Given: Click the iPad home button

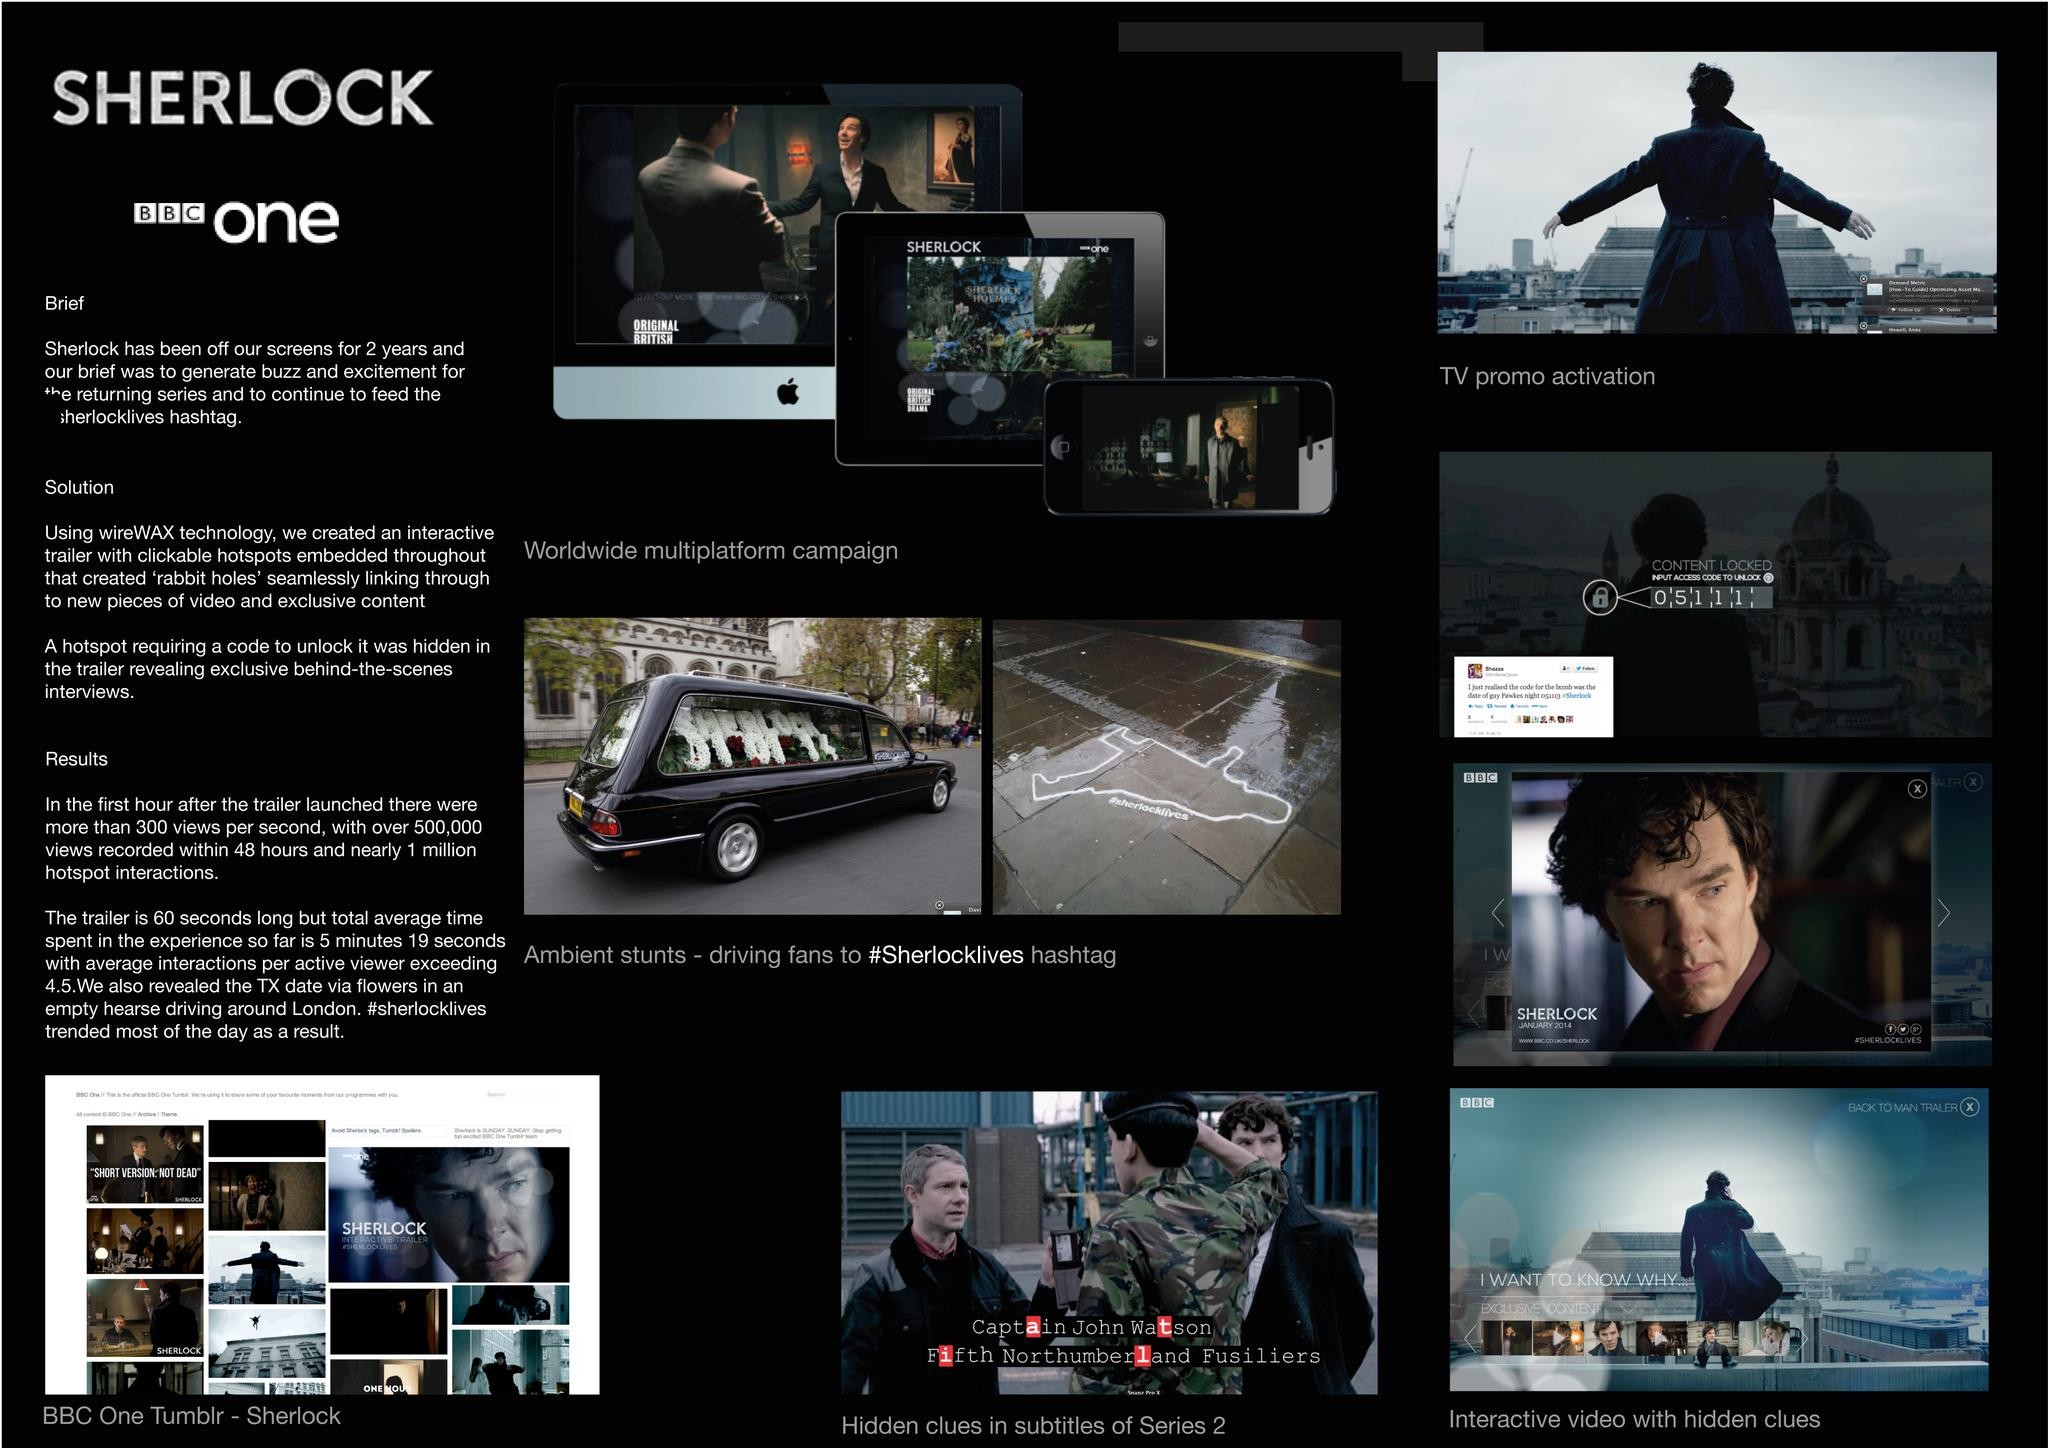Looking at the screenshot, I should [x=1149, y=339].
